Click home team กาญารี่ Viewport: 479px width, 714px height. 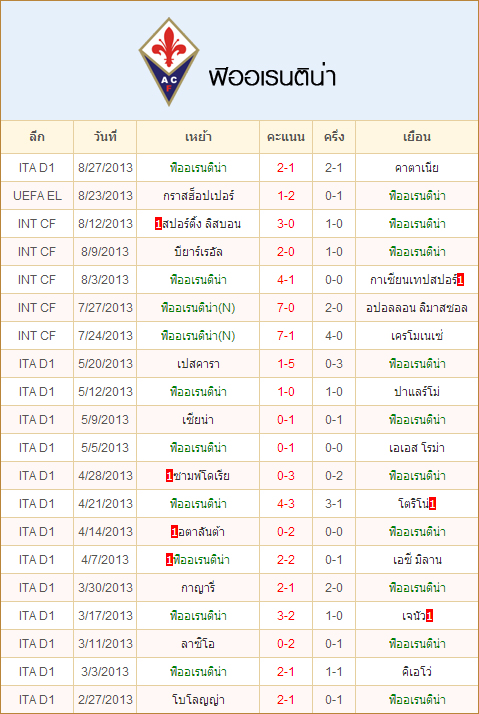click(x=198, y=588)
